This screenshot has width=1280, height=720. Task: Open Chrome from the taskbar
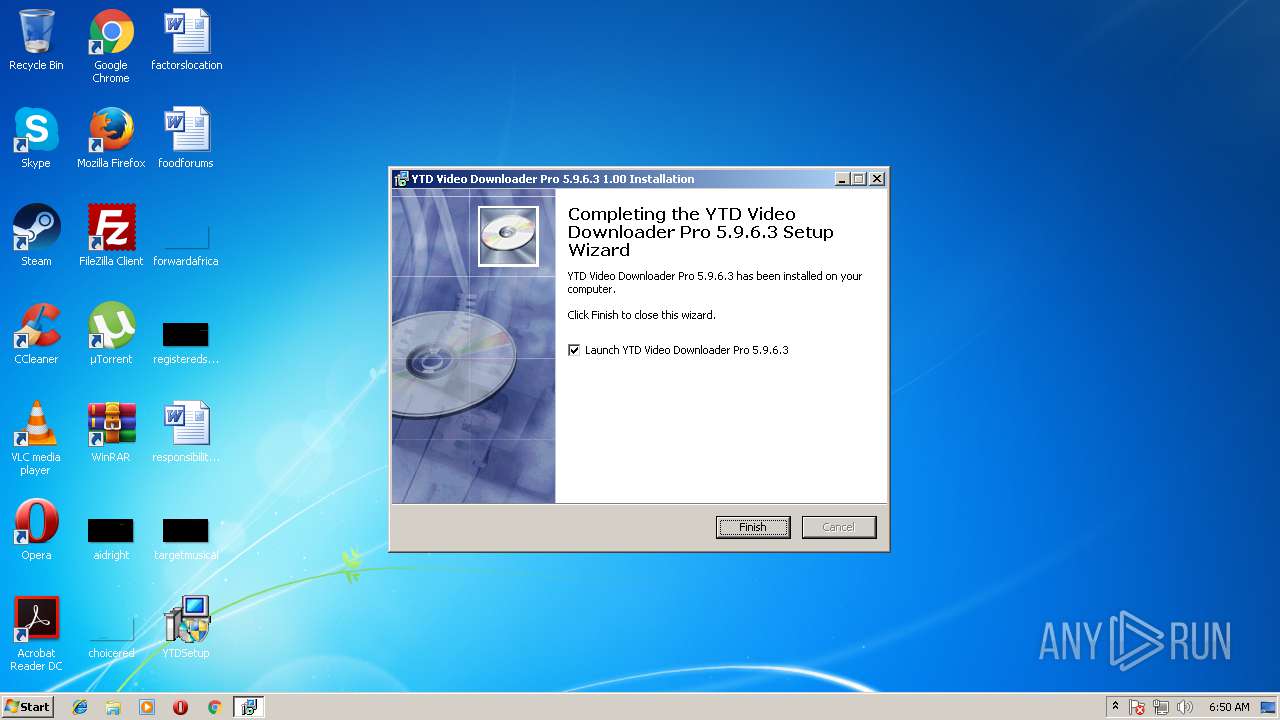click(x=214, y=707)
